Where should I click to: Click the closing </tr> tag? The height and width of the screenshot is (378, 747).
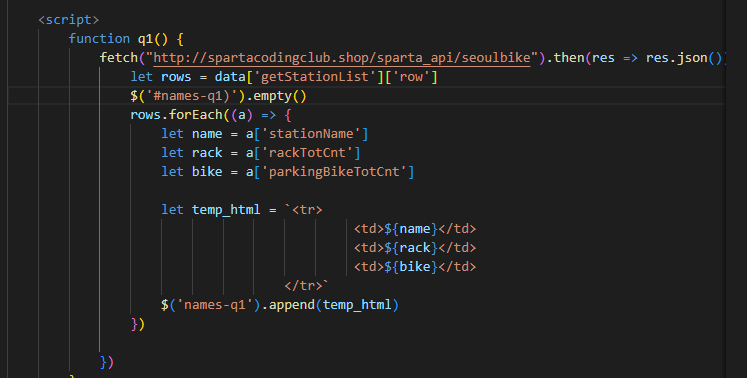(303, 286)
